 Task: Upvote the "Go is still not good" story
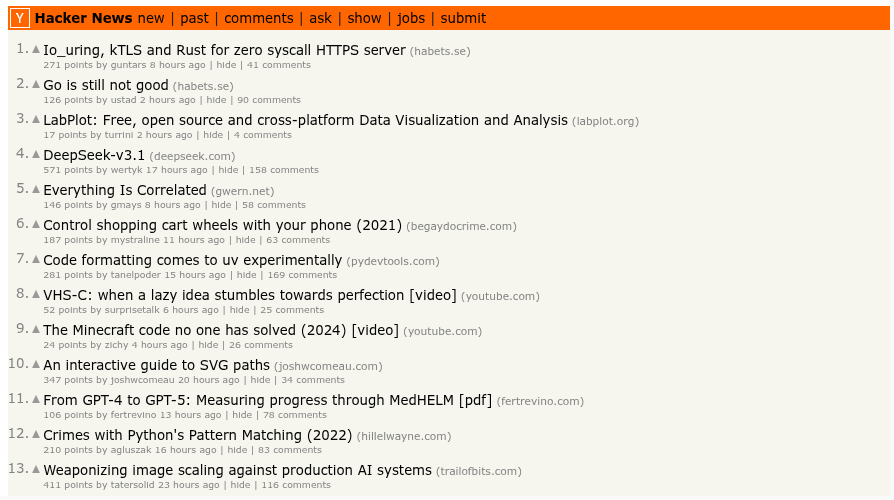(x=36, y=84)
